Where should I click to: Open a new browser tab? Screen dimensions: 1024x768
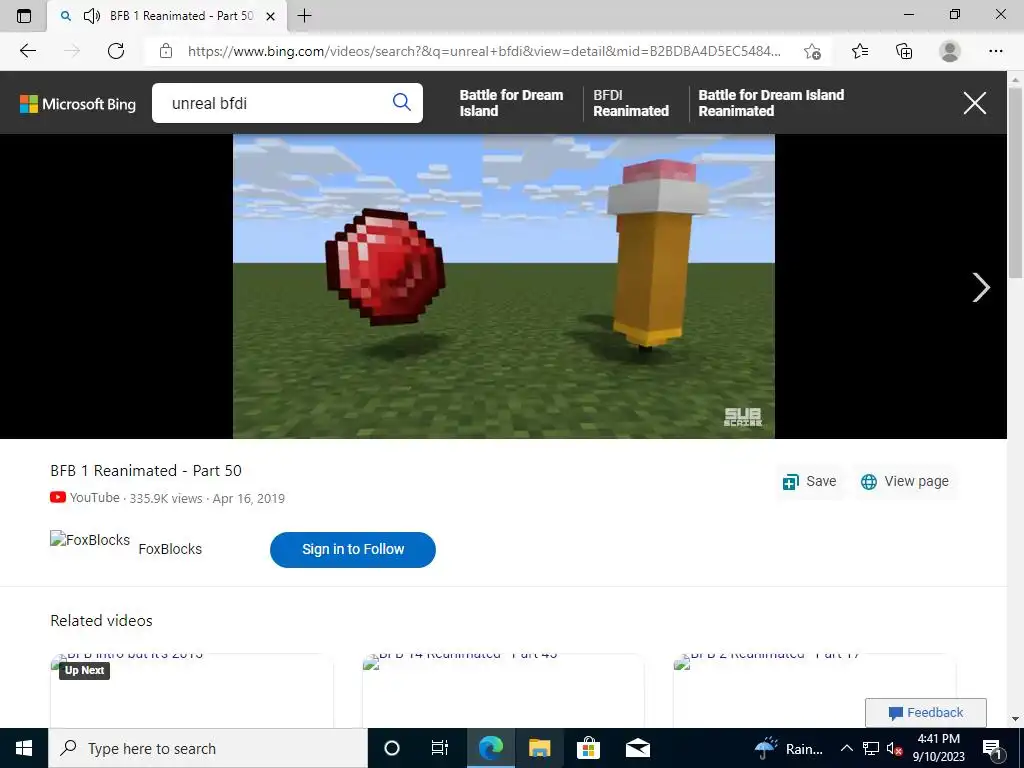[x=304, y=16]
